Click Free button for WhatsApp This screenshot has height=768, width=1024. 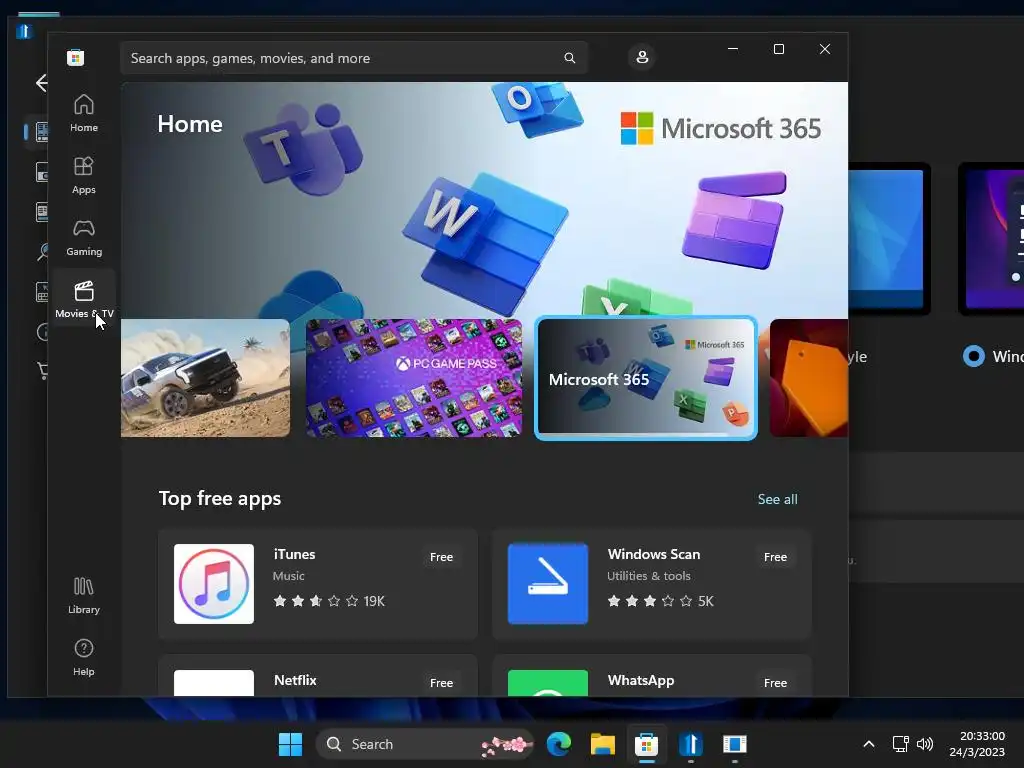click(x=775, y=682)
